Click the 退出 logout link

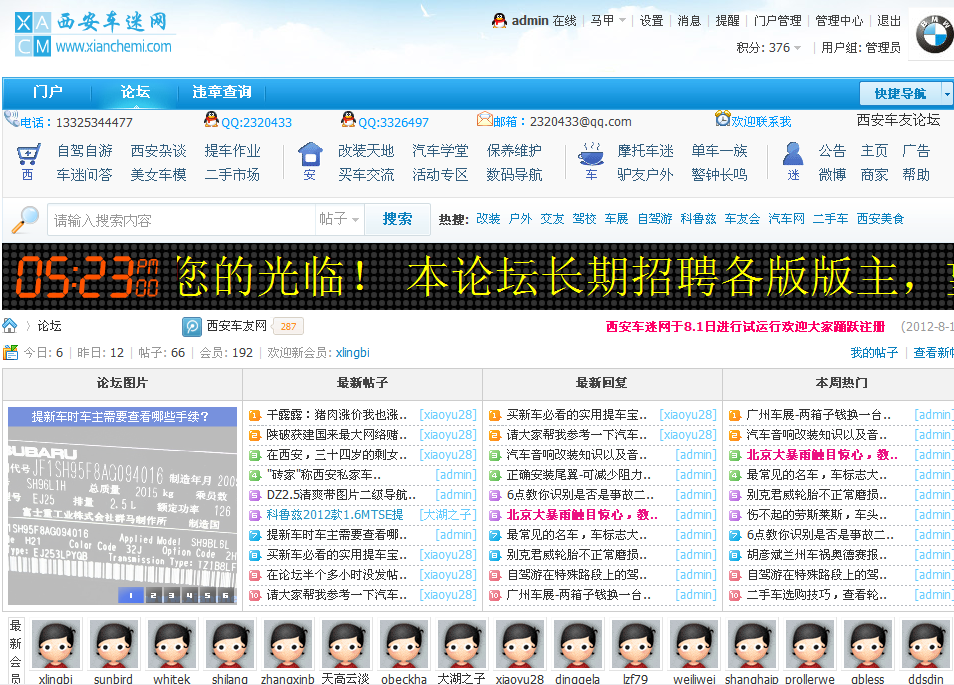point(889,20)
